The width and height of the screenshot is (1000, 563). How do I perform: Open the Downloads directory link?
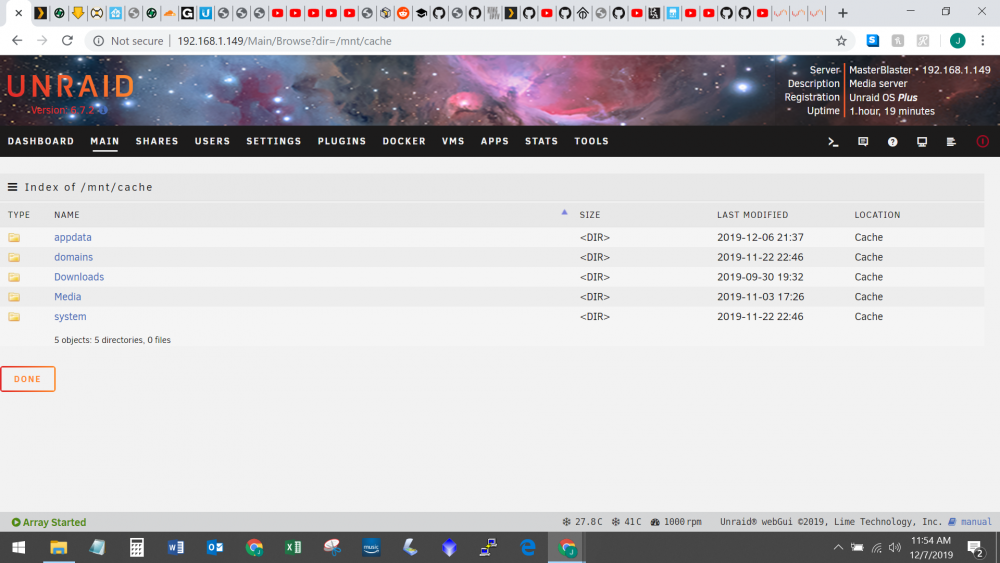coord(79,277)
